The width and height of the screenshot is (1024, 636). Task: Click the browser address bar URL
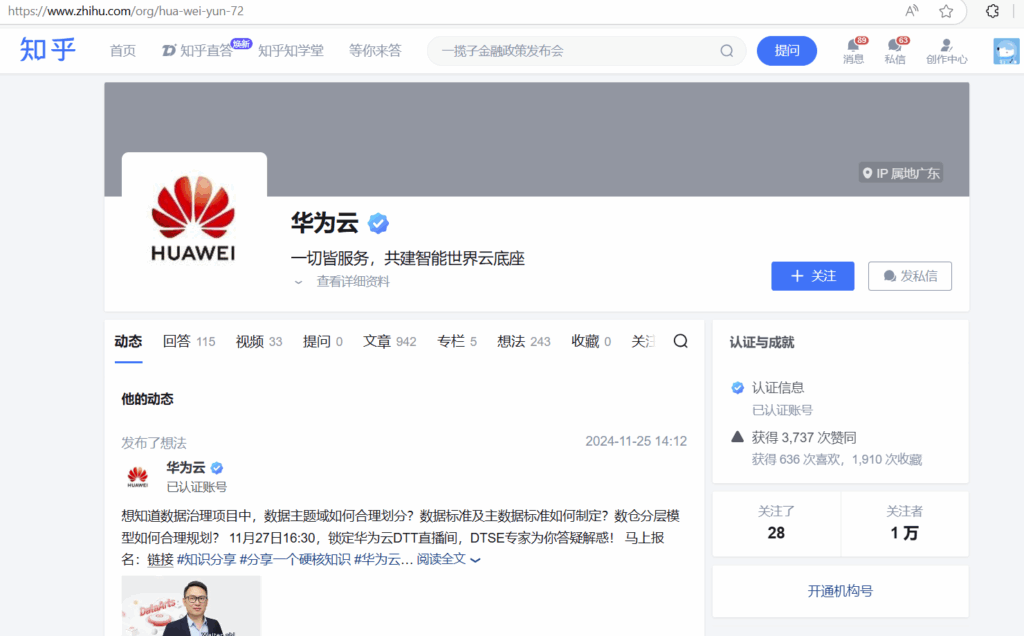[125, 11]
